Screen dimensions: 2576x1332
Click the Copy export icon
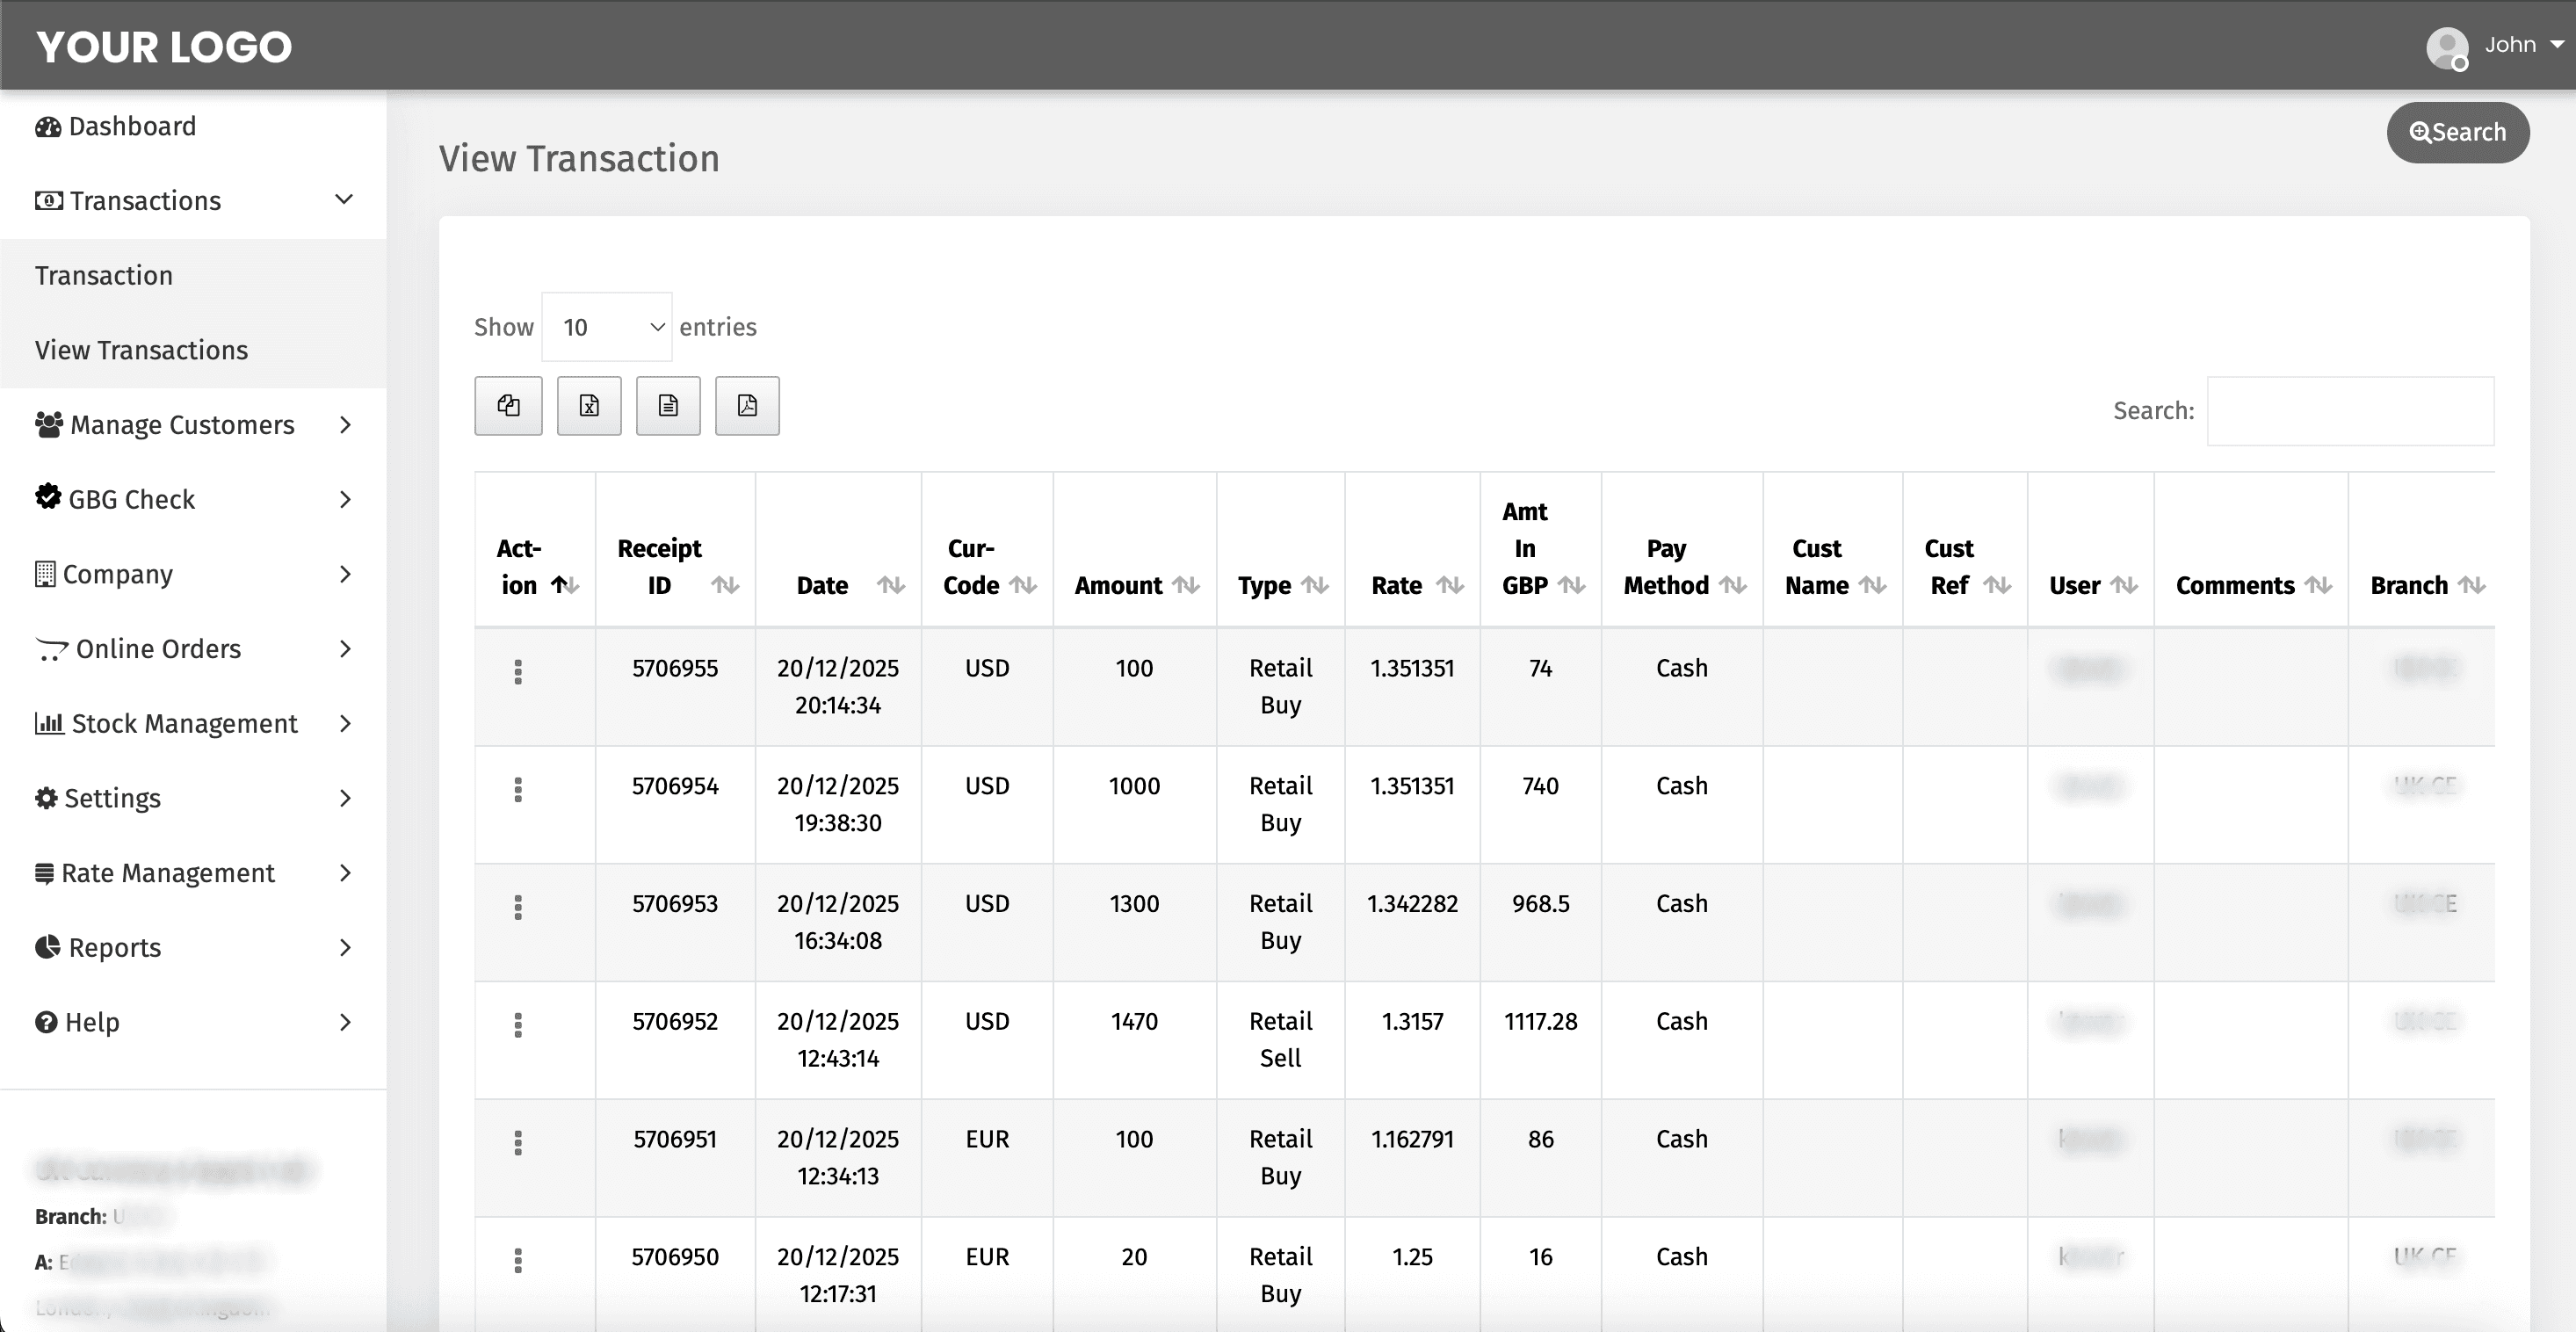pyautogui.click(x=508, y=405)
